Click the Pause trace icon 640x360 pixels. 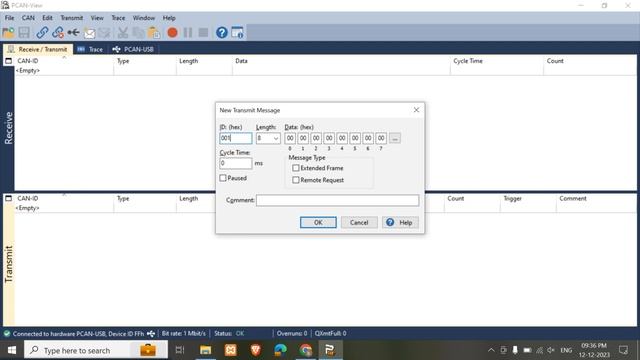pos(188,32)
